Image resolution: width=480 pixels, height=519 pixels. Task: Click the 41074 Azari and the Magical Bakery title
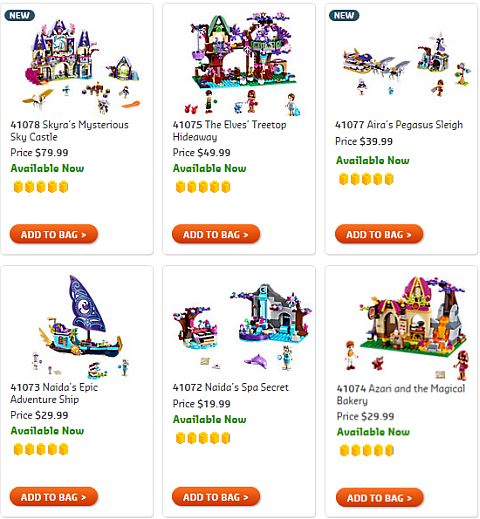click(401, 395)
